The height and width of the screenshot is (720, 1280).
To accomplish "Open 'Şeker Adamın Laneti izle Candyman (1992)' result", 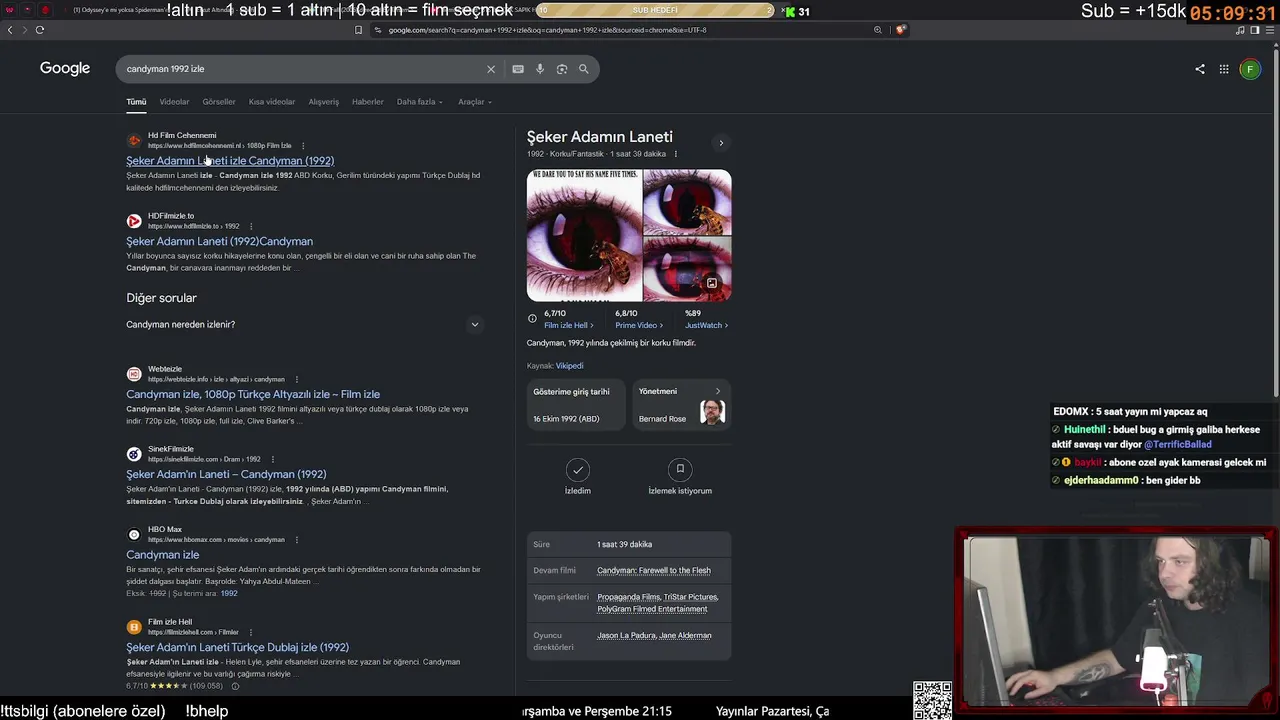I will [230, 161].
